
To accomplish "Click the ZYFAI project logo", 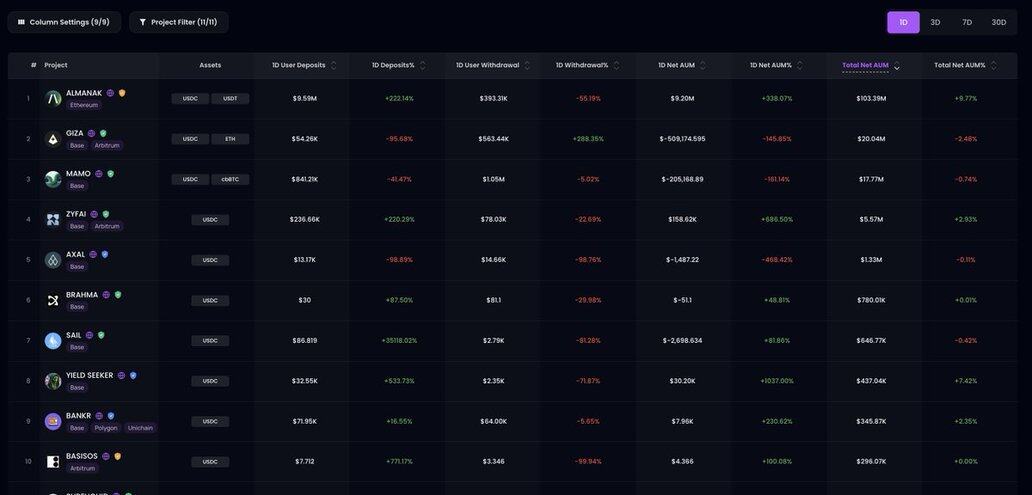I will (53, 219).
